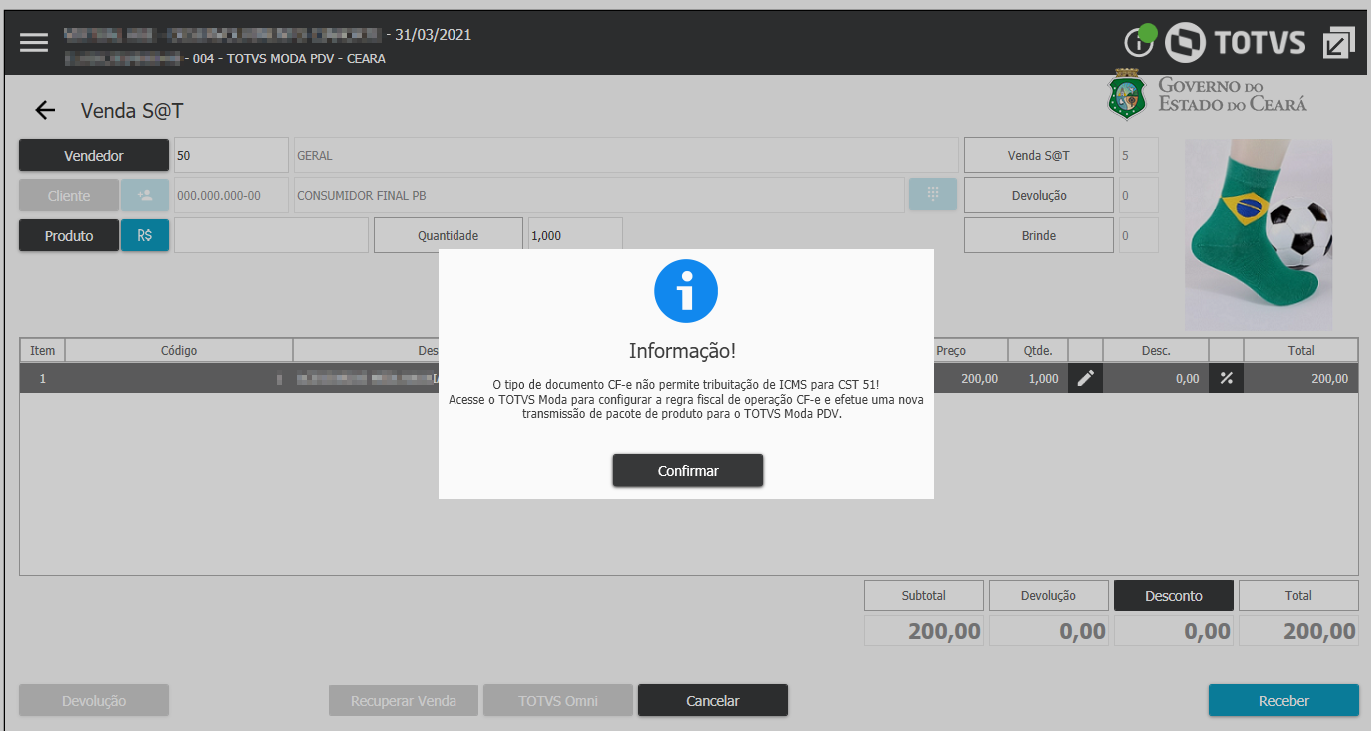Click the Total column header in the table
The image size is (1371, 731).
coord(1301,350)
